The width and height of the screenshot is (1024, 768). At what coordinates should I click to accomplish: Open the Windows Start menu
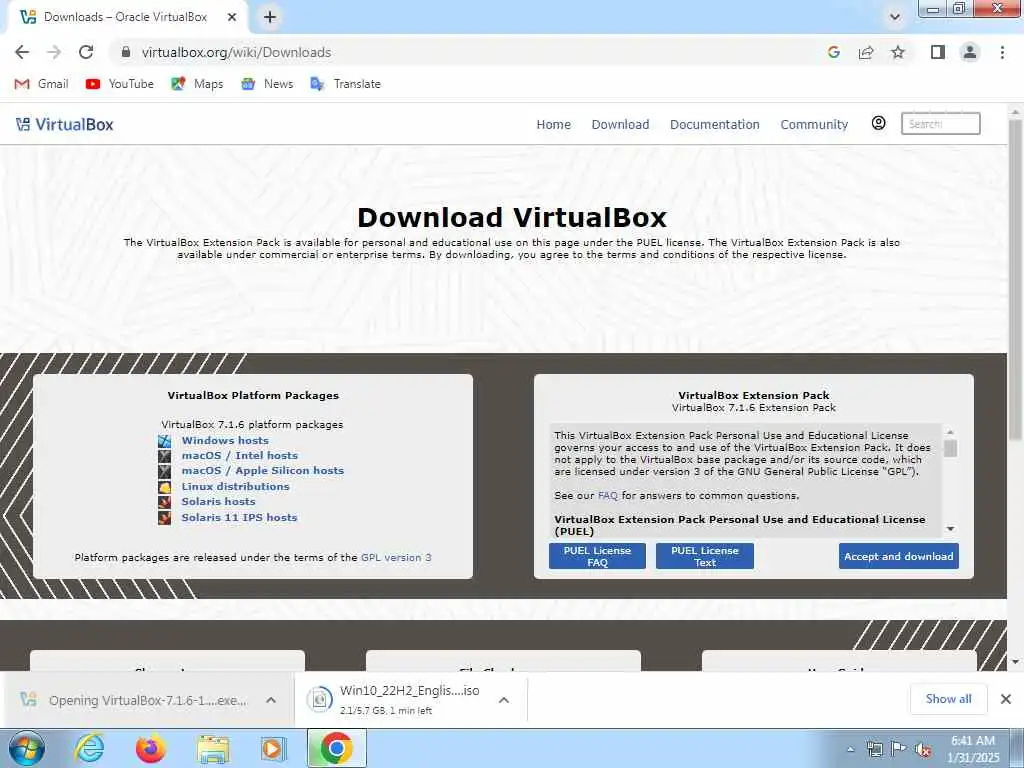pos(26,748)
